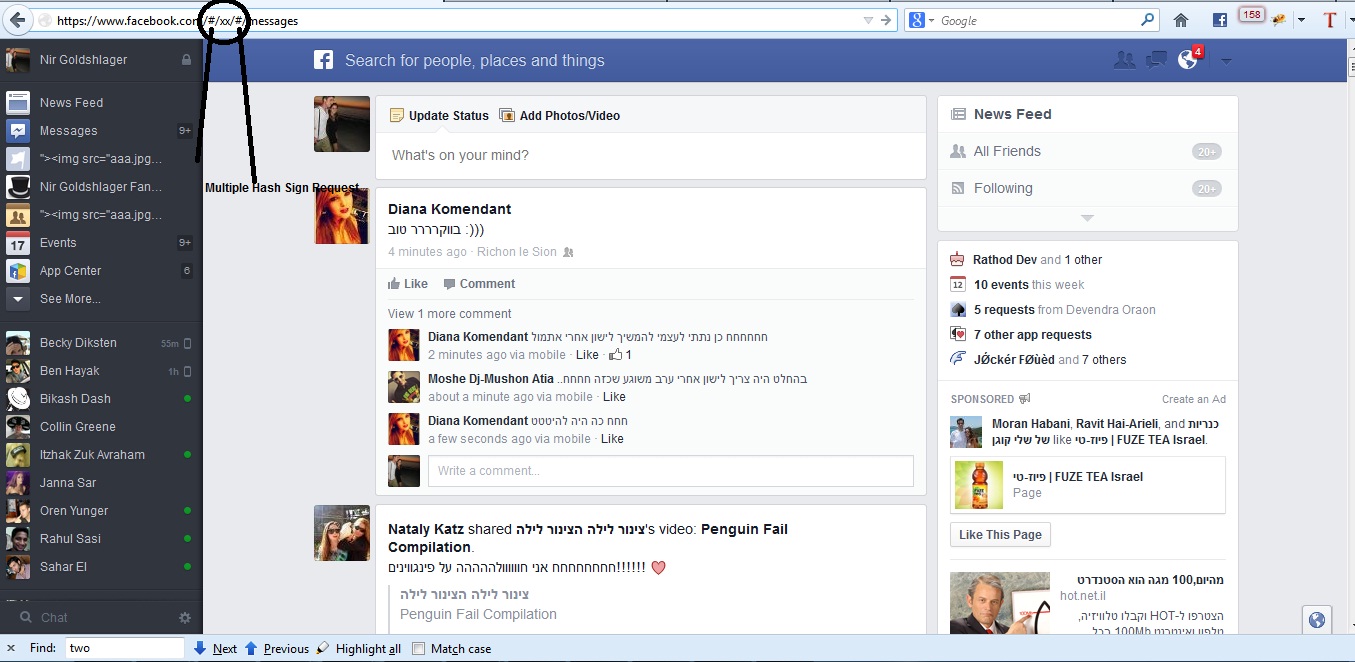This screenshot has height=662, width=1355.
Task: Click the Find text field
Action: click(x=125, y=648)
